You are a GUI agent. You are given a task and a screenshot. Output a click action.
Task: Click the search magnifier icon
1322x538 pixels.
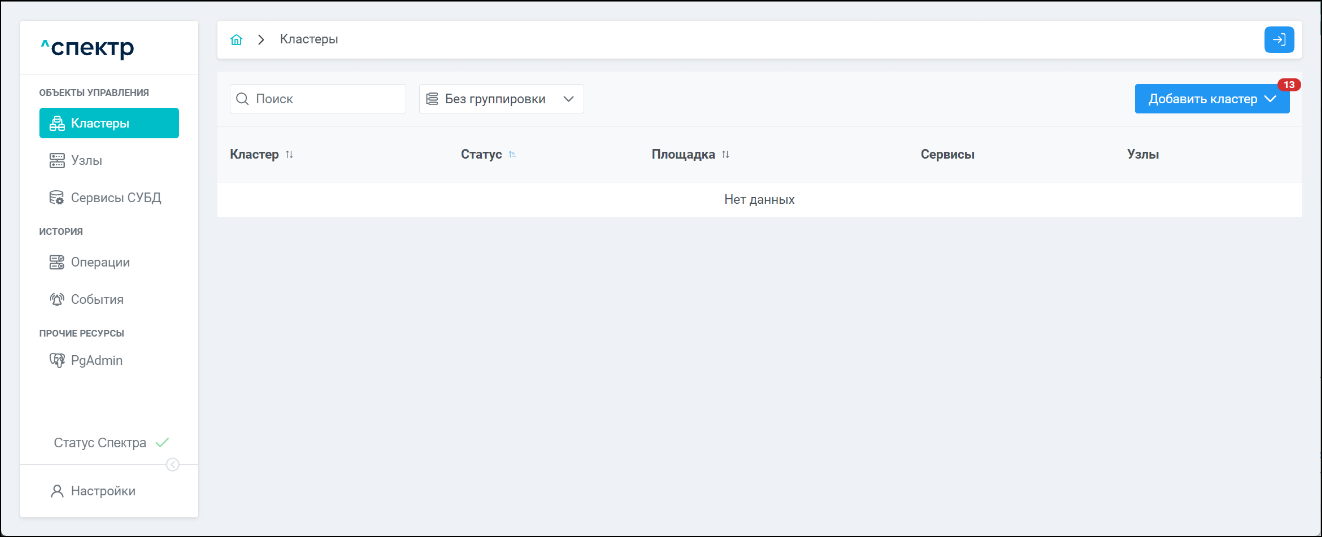point(242,99)
